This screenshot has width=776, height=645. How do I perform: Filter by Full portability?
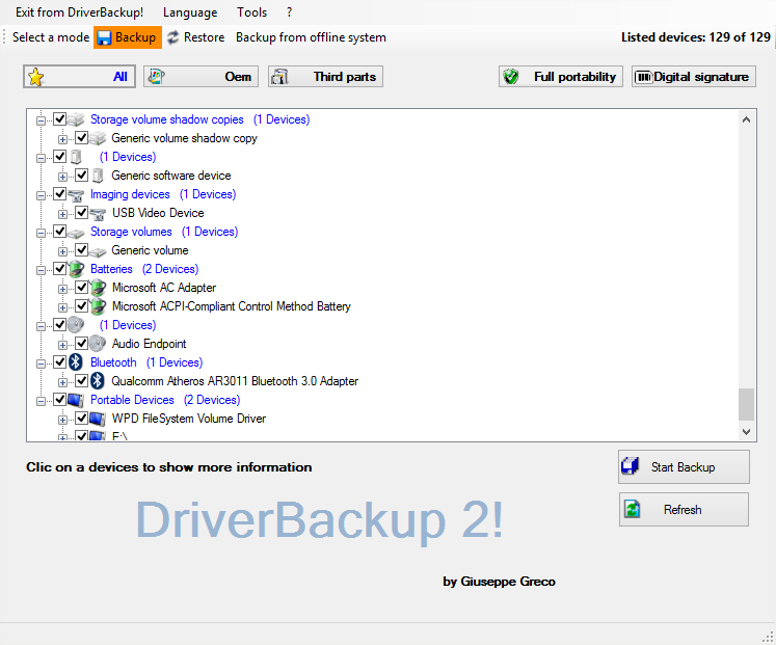click(x=560, y=77)
